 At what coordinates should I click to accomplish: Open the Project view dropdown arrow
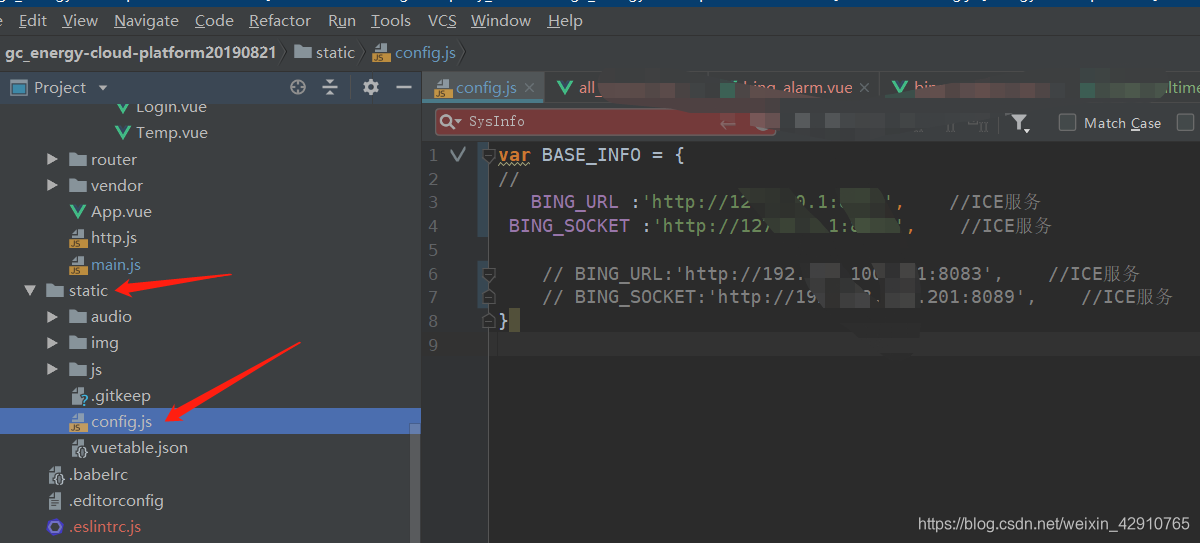tap(103, 88)
